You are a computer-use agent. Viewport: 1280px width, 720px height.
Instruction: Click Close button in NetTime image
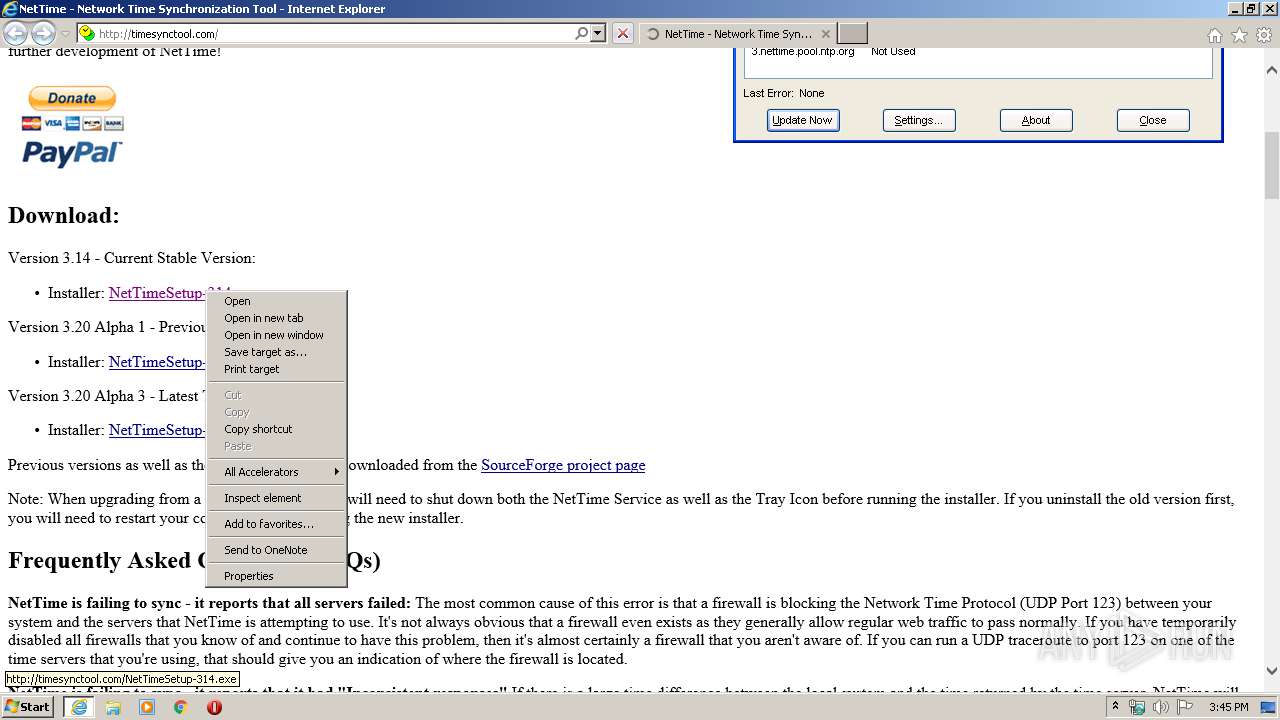(1153, 120)
